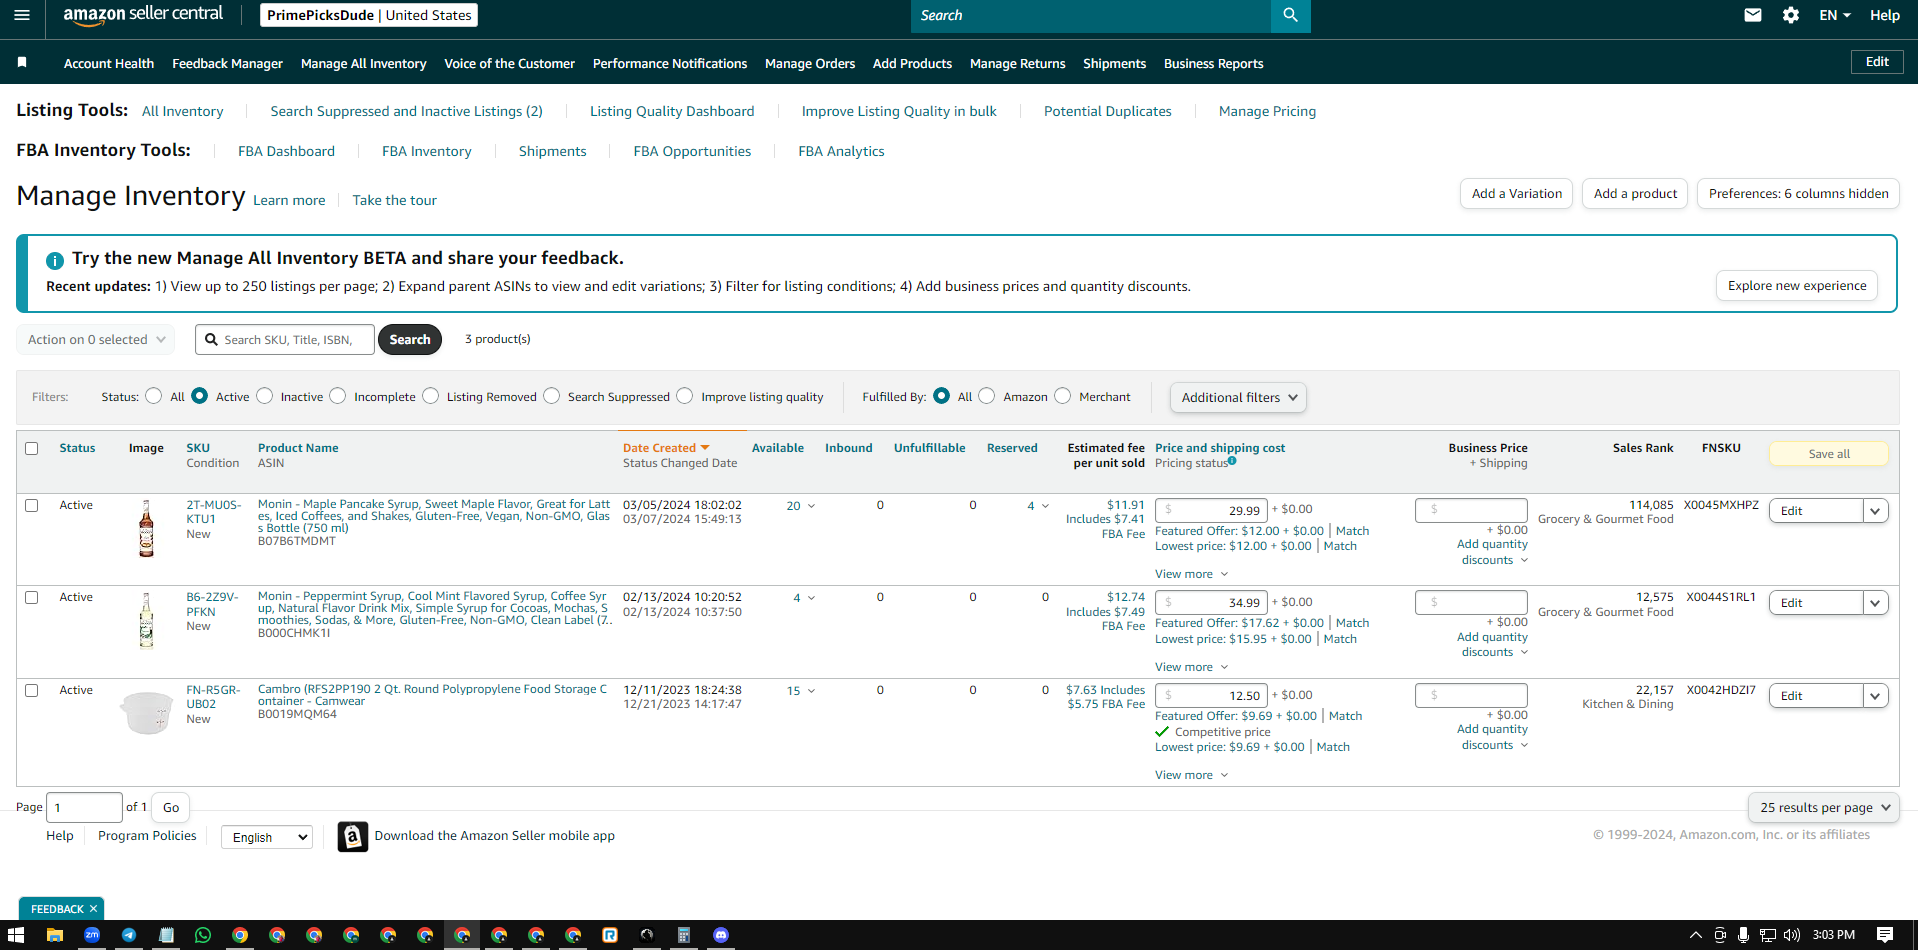Open Manage All Inventory menu
1918x950 pixels.
(364, 63)
